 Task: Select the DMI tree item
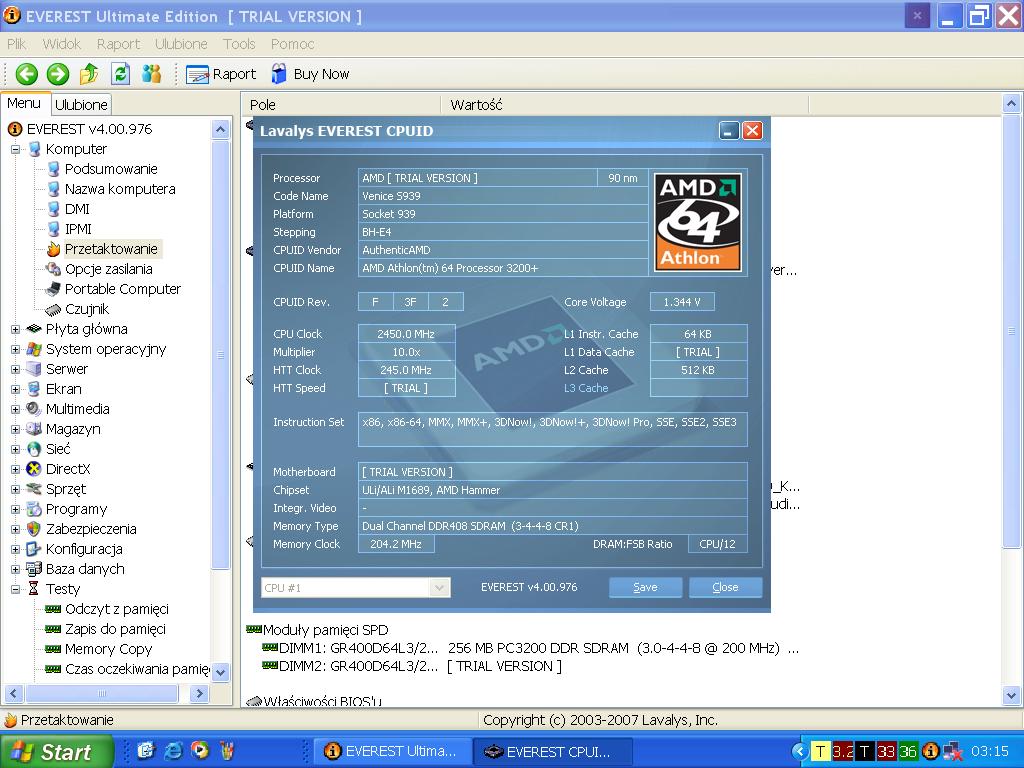pos(77,209)
